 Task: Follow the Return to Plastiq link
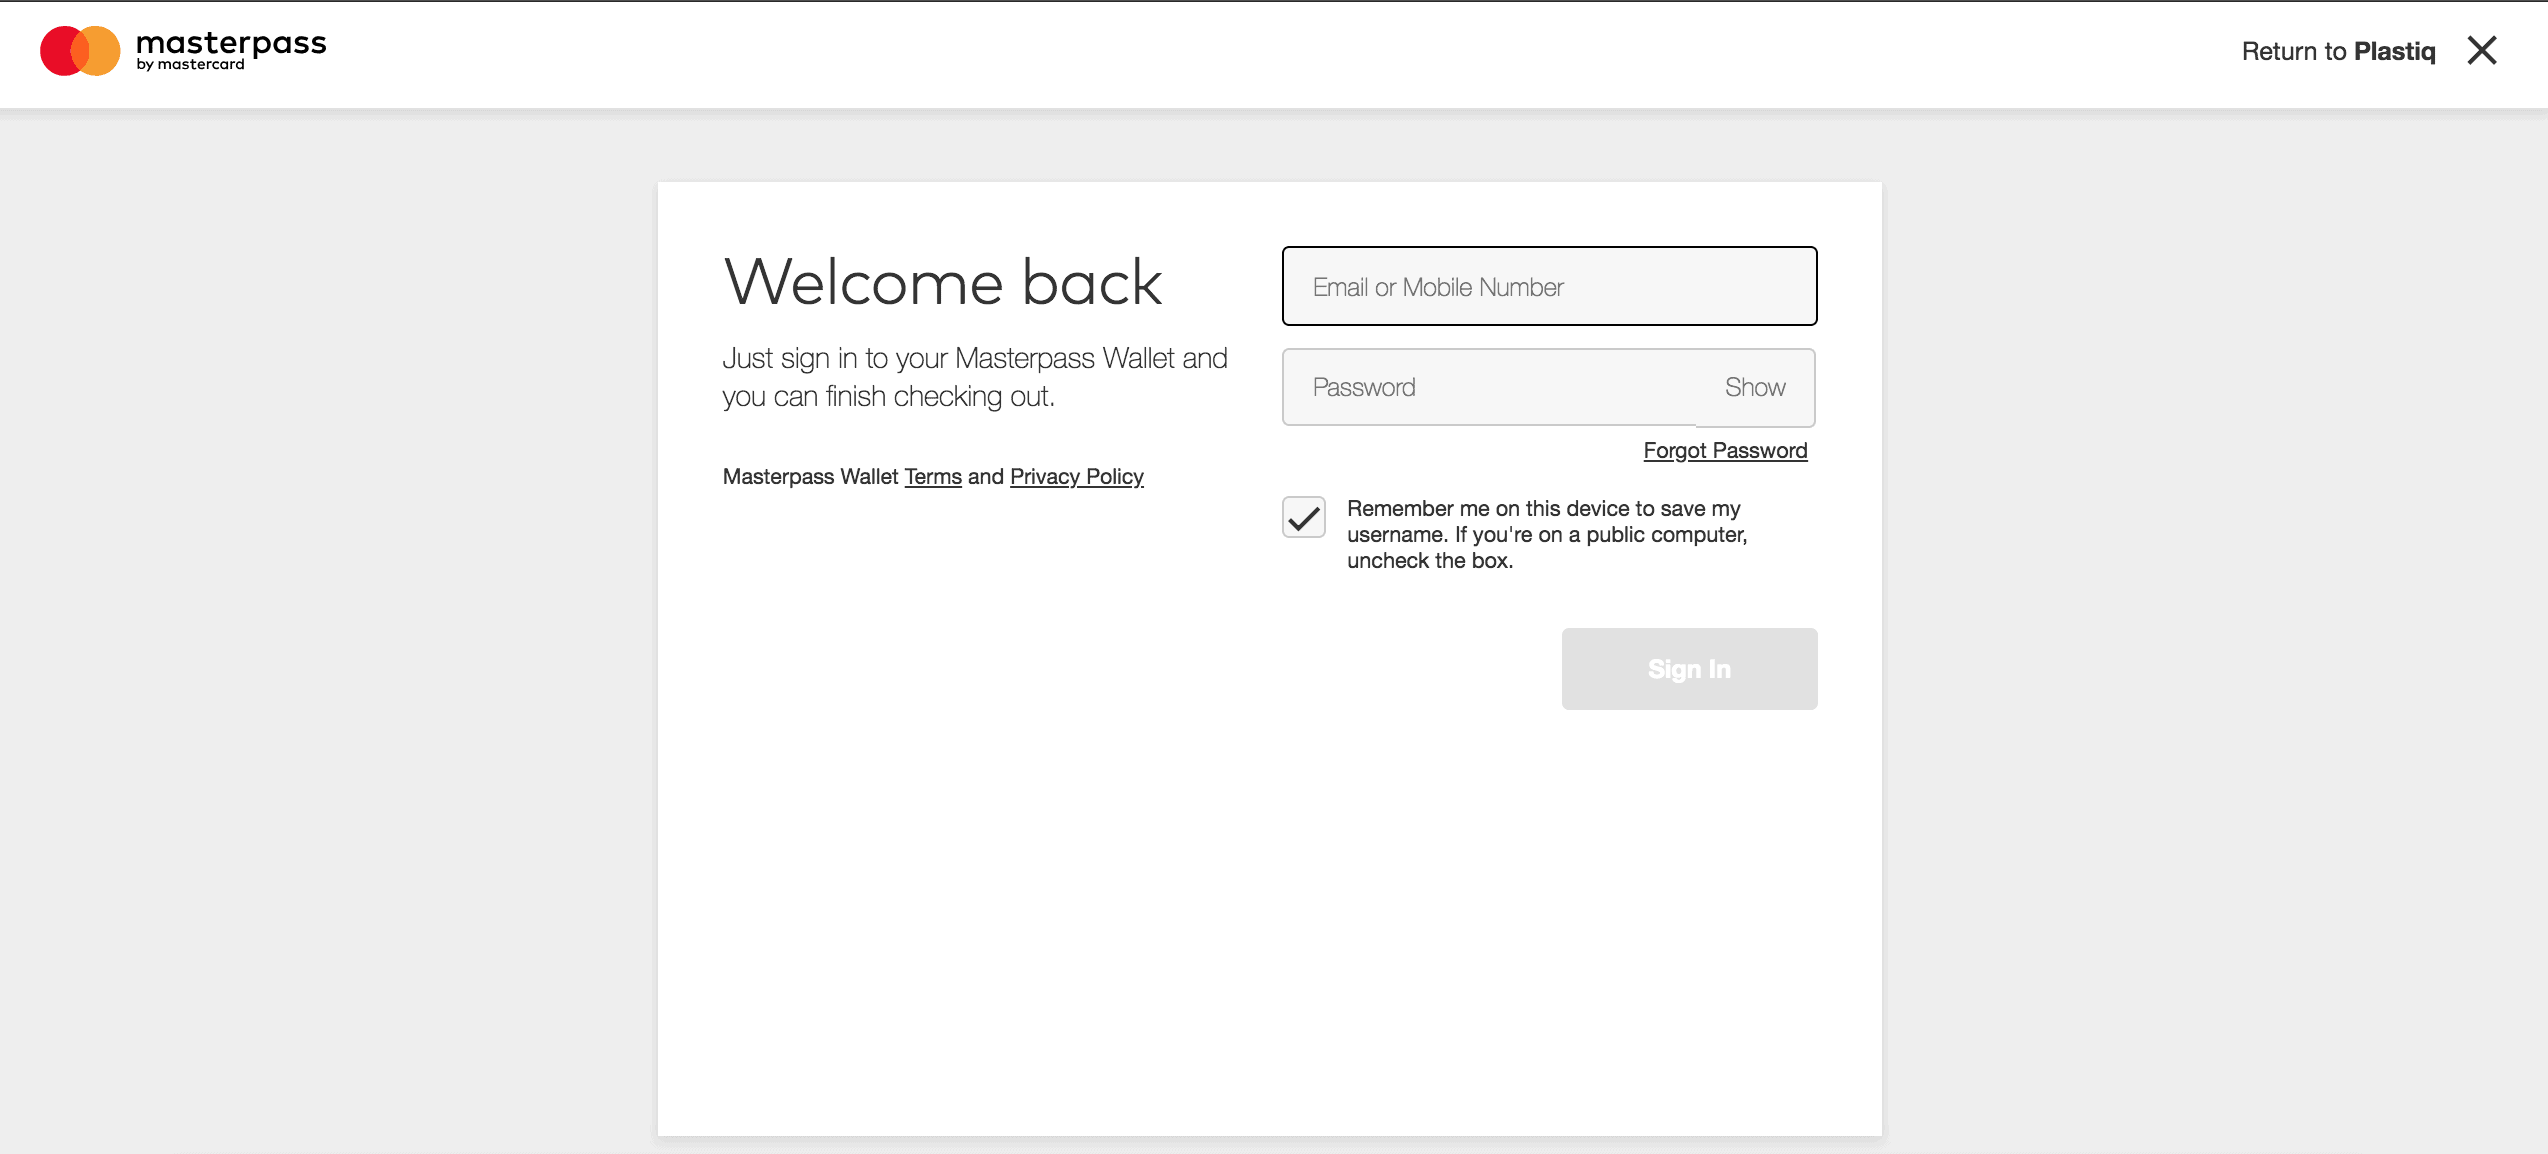[x=2337, y=51]
